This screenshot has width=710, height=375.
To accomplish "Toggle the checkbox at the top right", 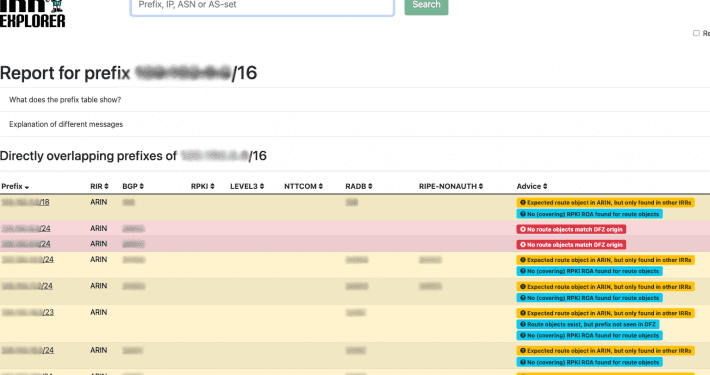I will 696,33.
